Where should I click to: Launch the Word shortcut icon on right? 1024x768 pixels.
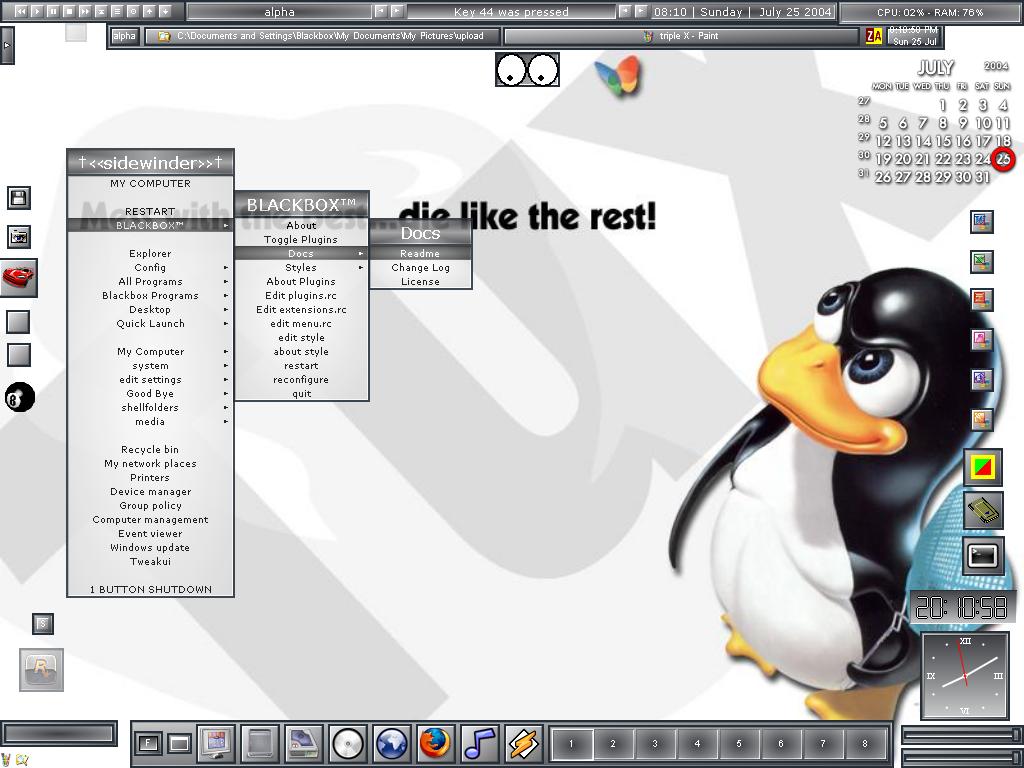pyautogui.click(x=982, y=222)
